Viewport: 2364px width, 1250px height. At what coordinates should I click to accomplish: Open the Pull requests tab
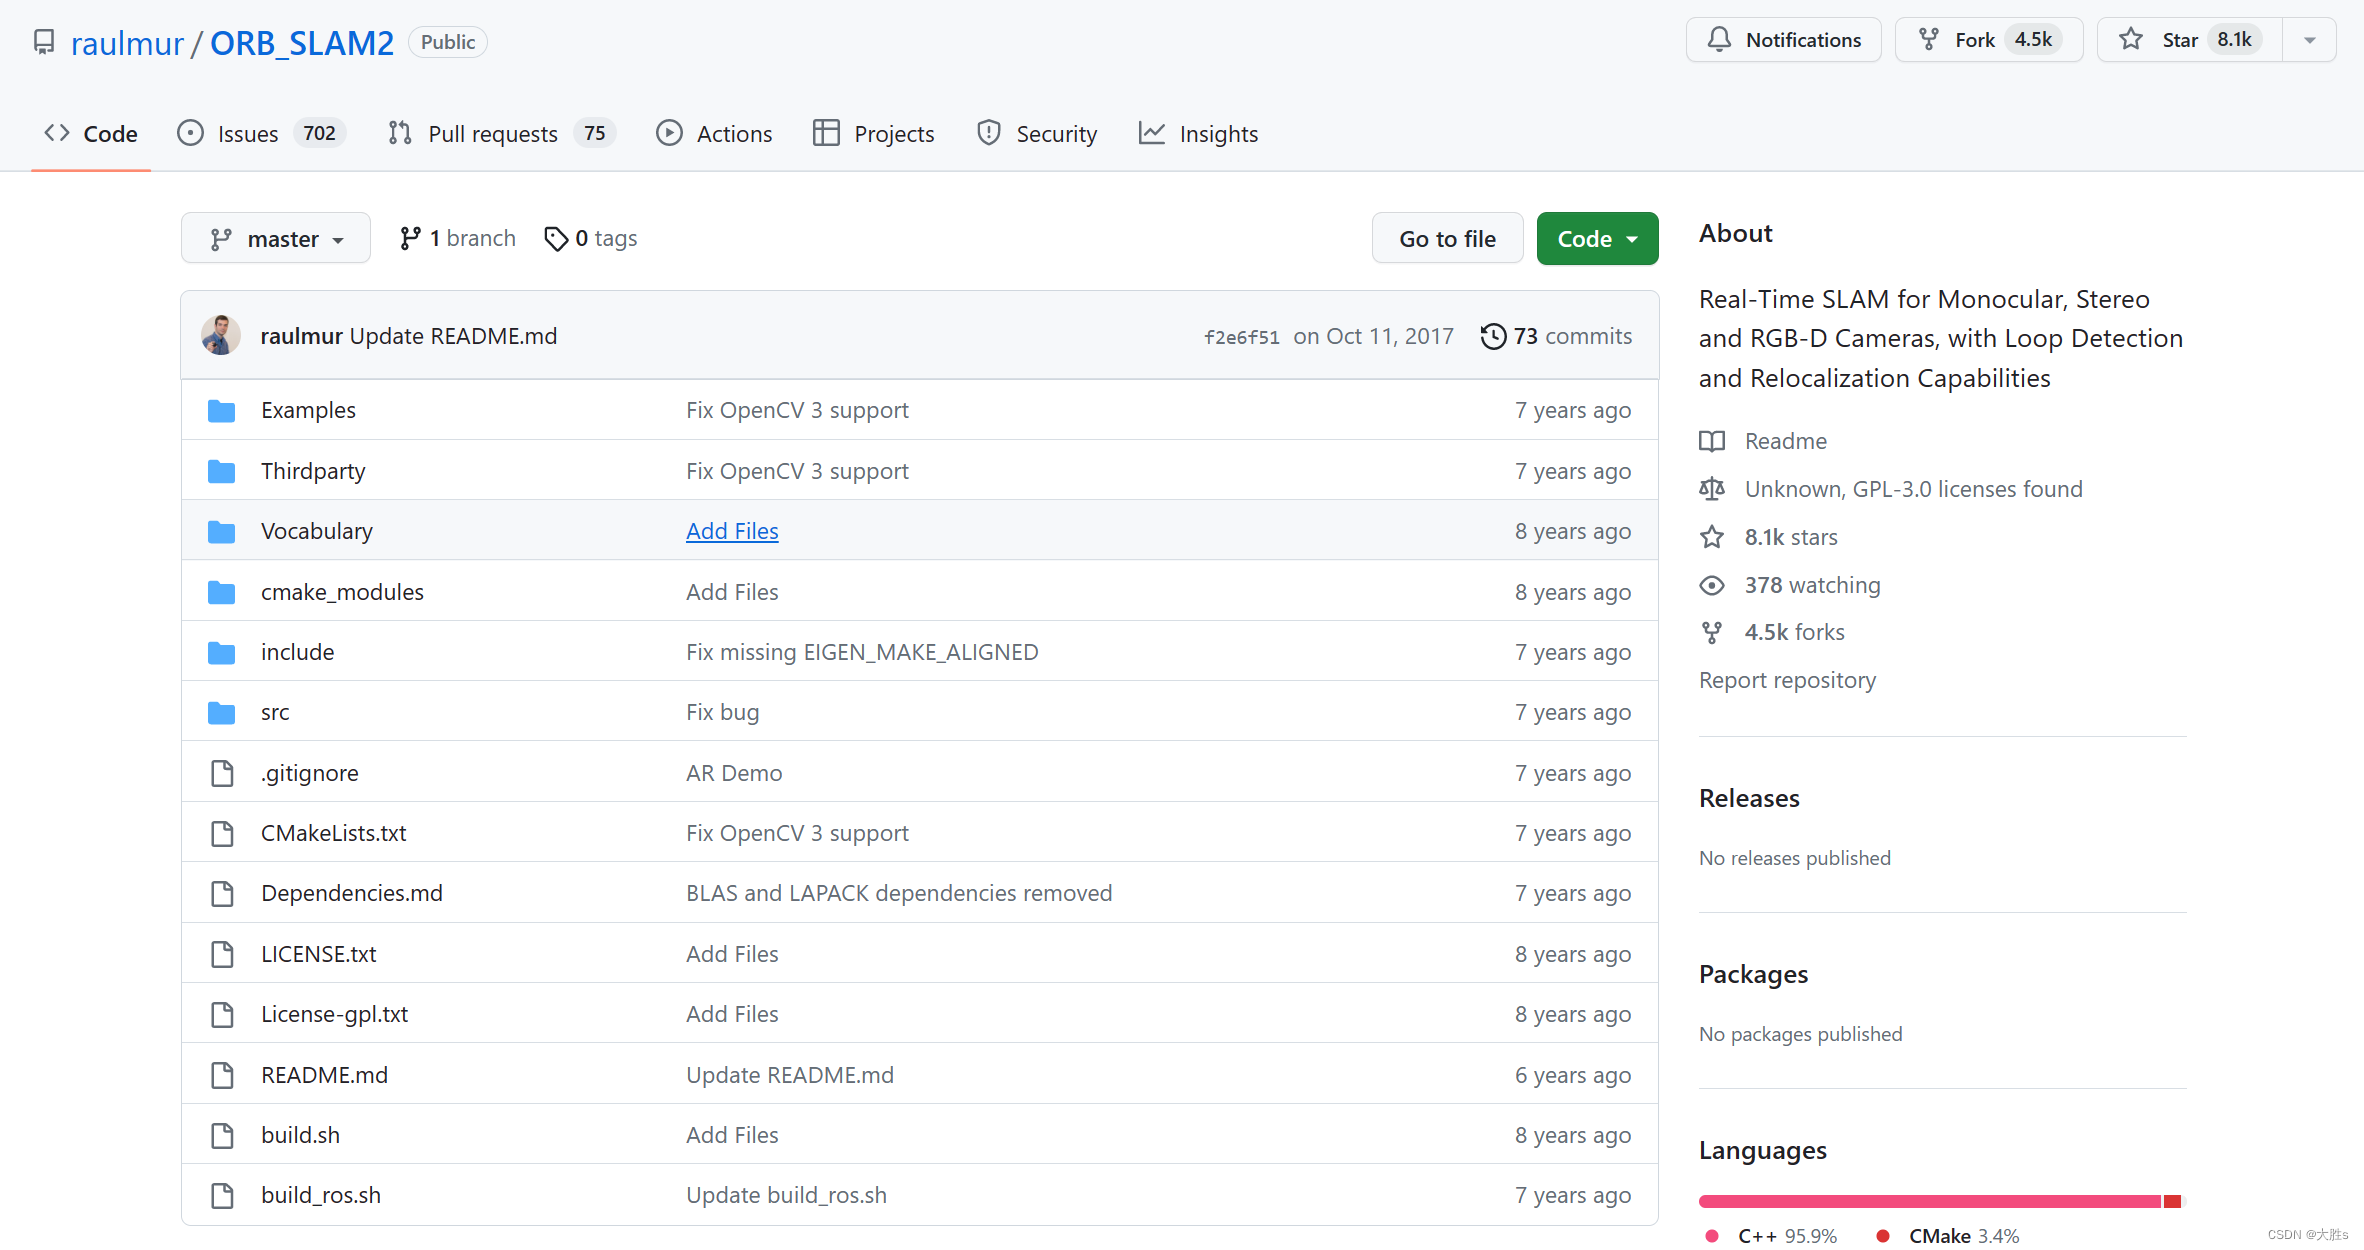click(502, 133)
